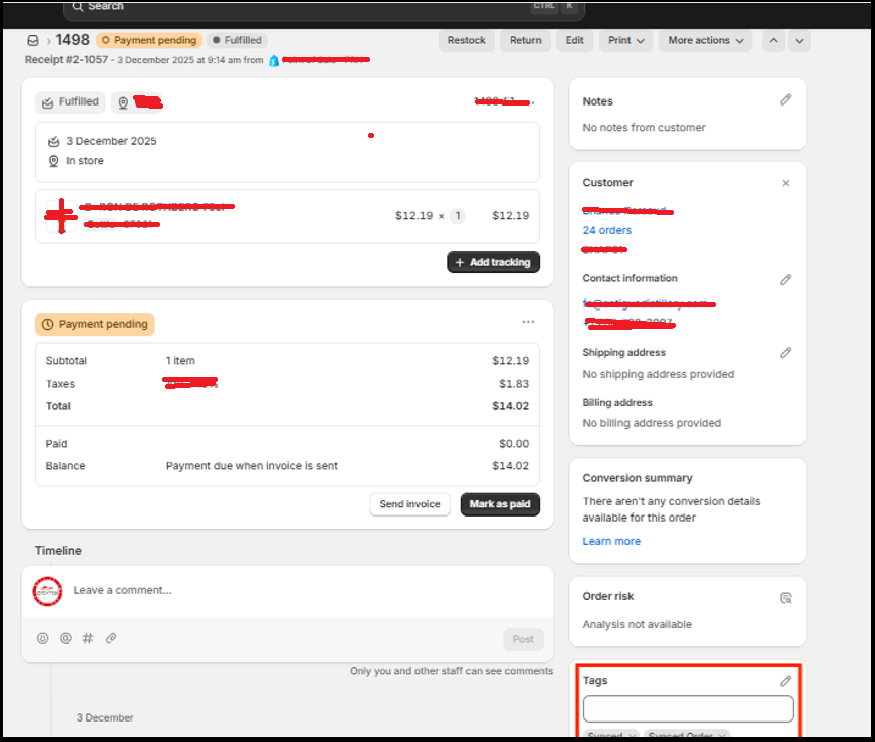Attach a file using the paperclip icon
Image resolution: width=875 pixels, height=742 pixels.
coord(110,638)
